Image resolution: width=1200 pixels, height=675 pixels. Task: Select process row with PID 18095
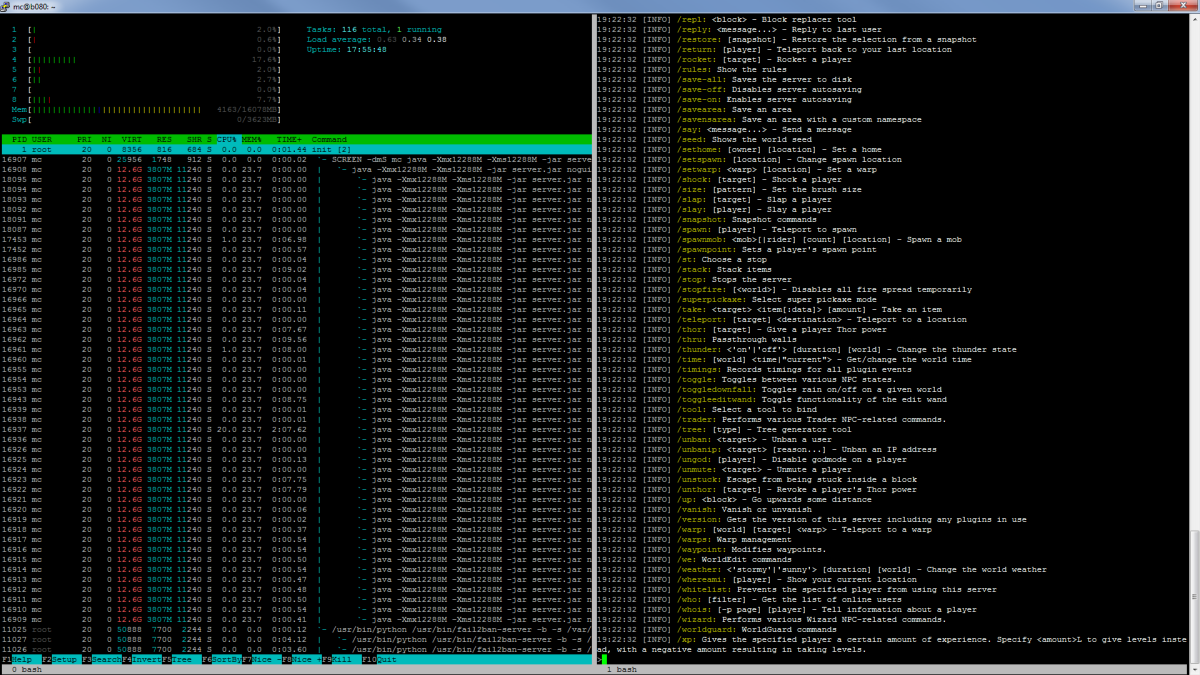coord(297,180)
